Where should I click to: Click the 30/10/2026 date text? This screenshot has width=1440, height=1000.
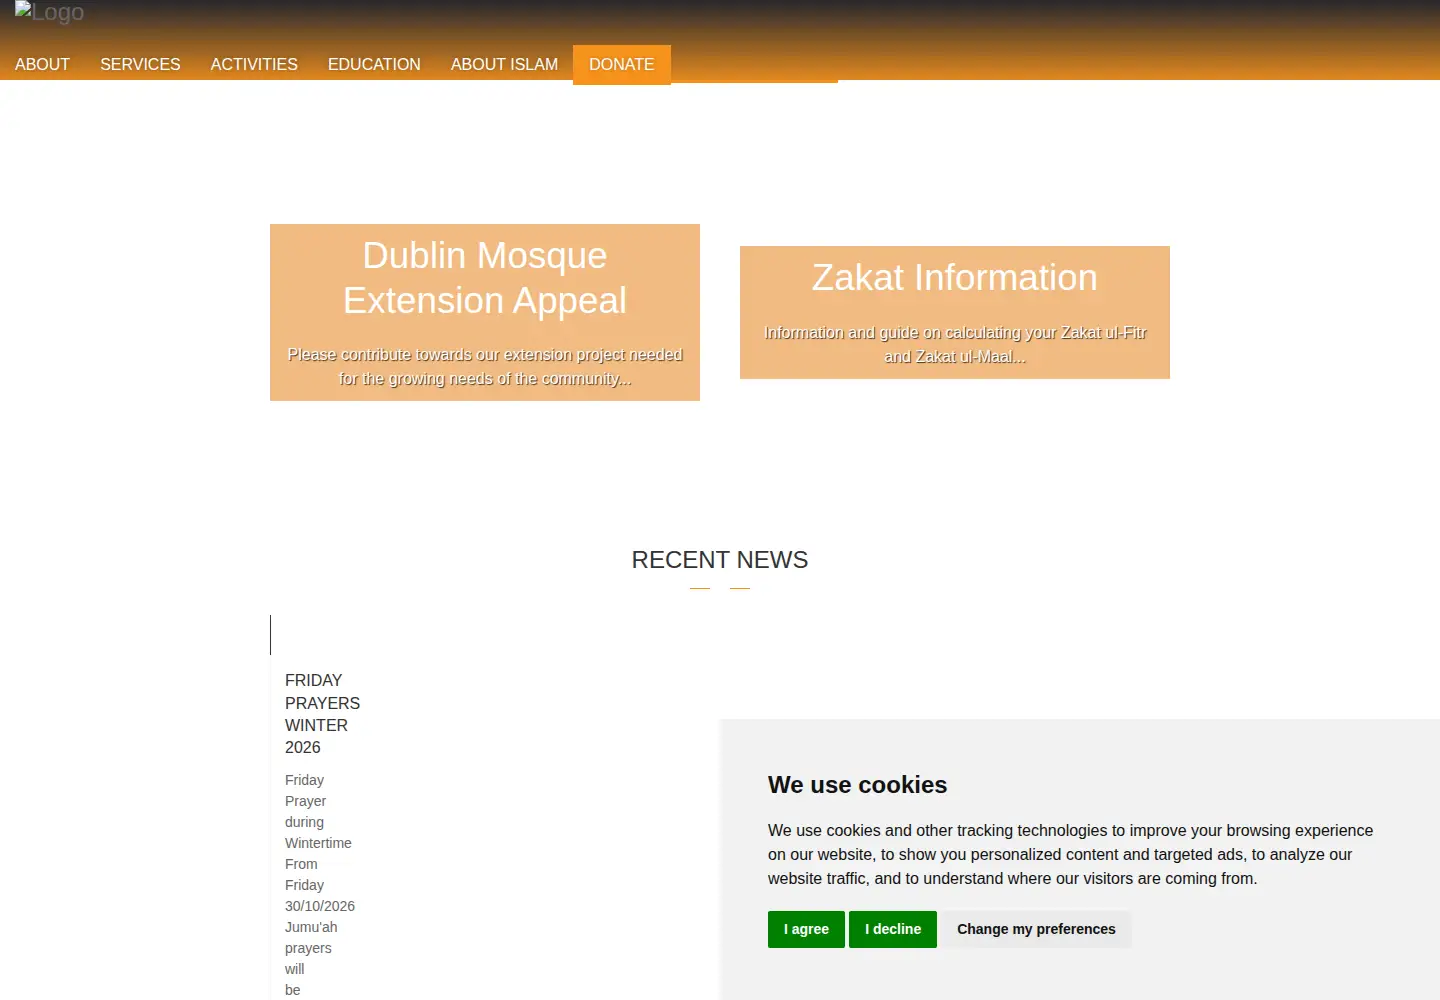click(x=320, y=906)
